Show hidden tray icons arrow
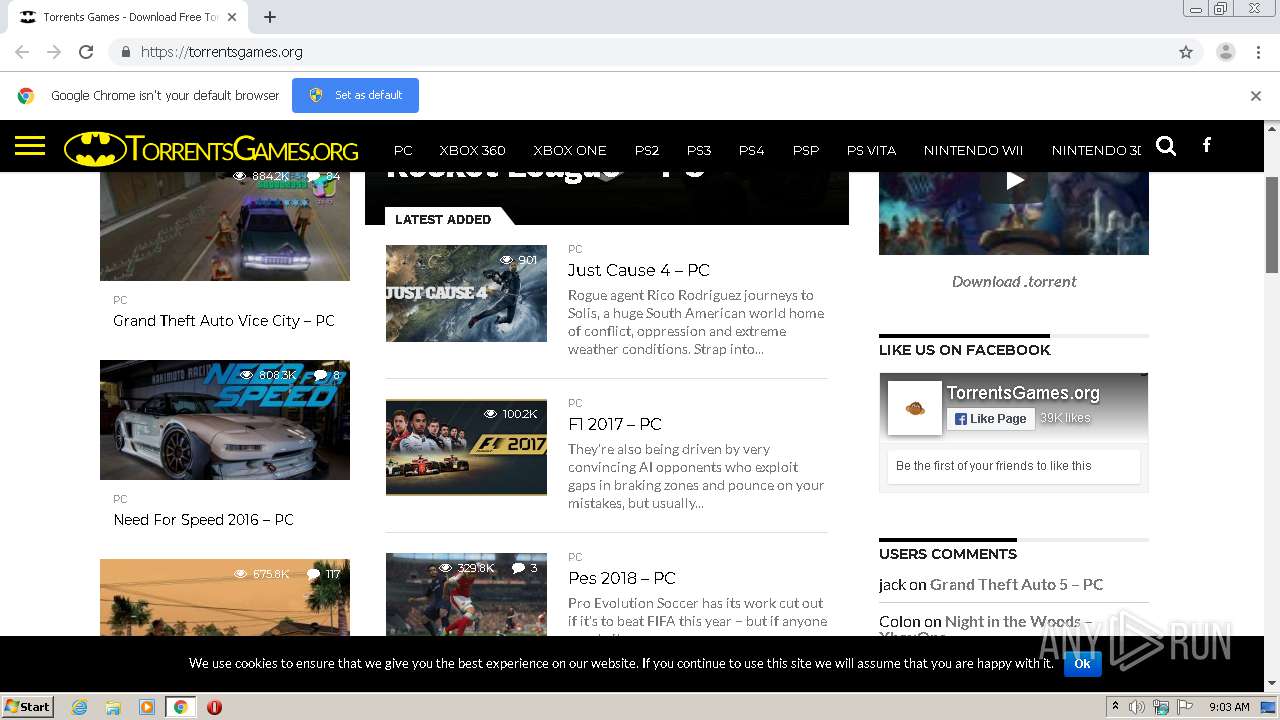The image size is (1280, 720). [x=1114, y=707]
